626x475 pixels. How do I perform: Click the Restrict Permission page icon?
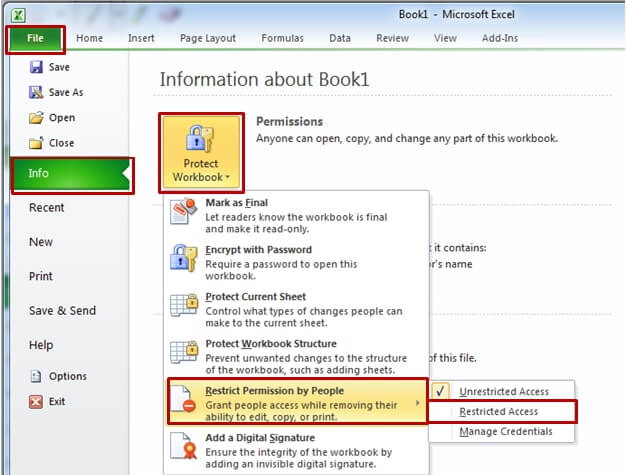click(x=183, y=398)
